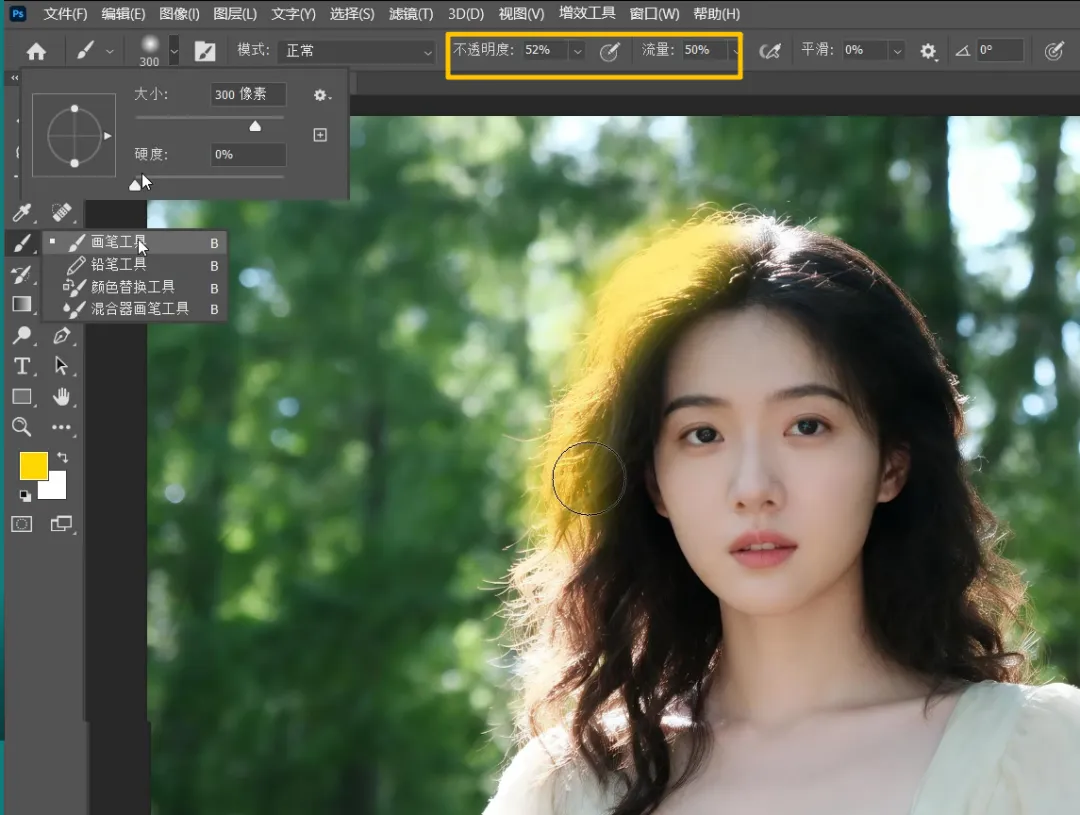
Task: Choose 混合器画笔工具 from the flyout
Action: [x=139, y=309]
